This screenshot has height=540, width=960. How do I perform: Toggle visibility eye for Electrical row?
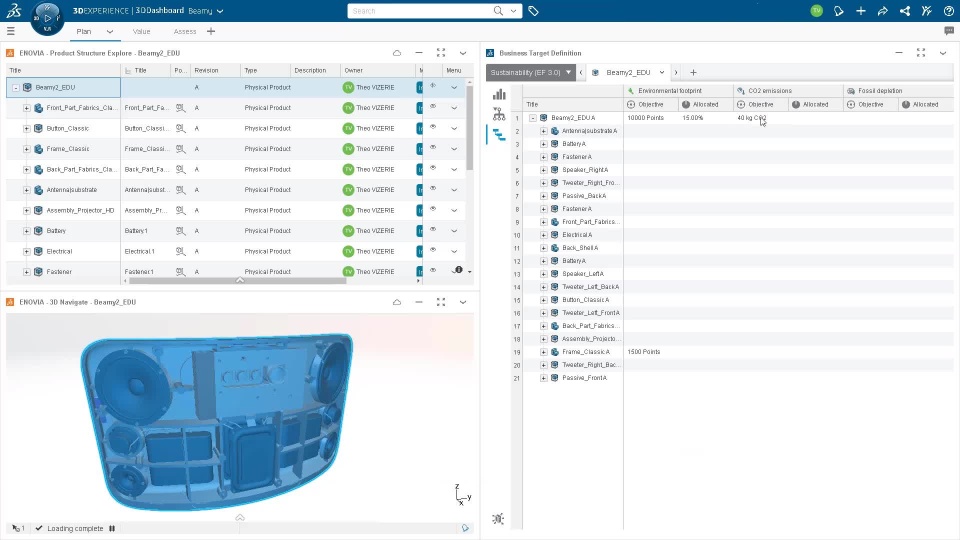coord(433,250)
